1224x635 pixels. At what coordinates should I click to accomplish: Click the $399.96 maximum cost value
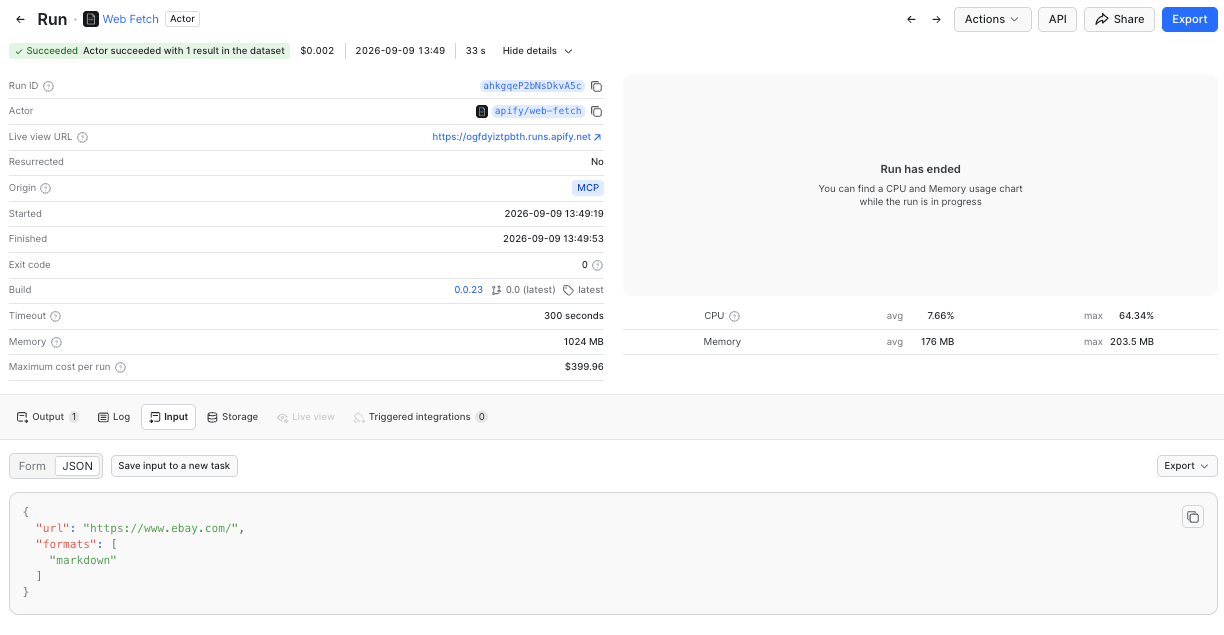click(584, 367)
